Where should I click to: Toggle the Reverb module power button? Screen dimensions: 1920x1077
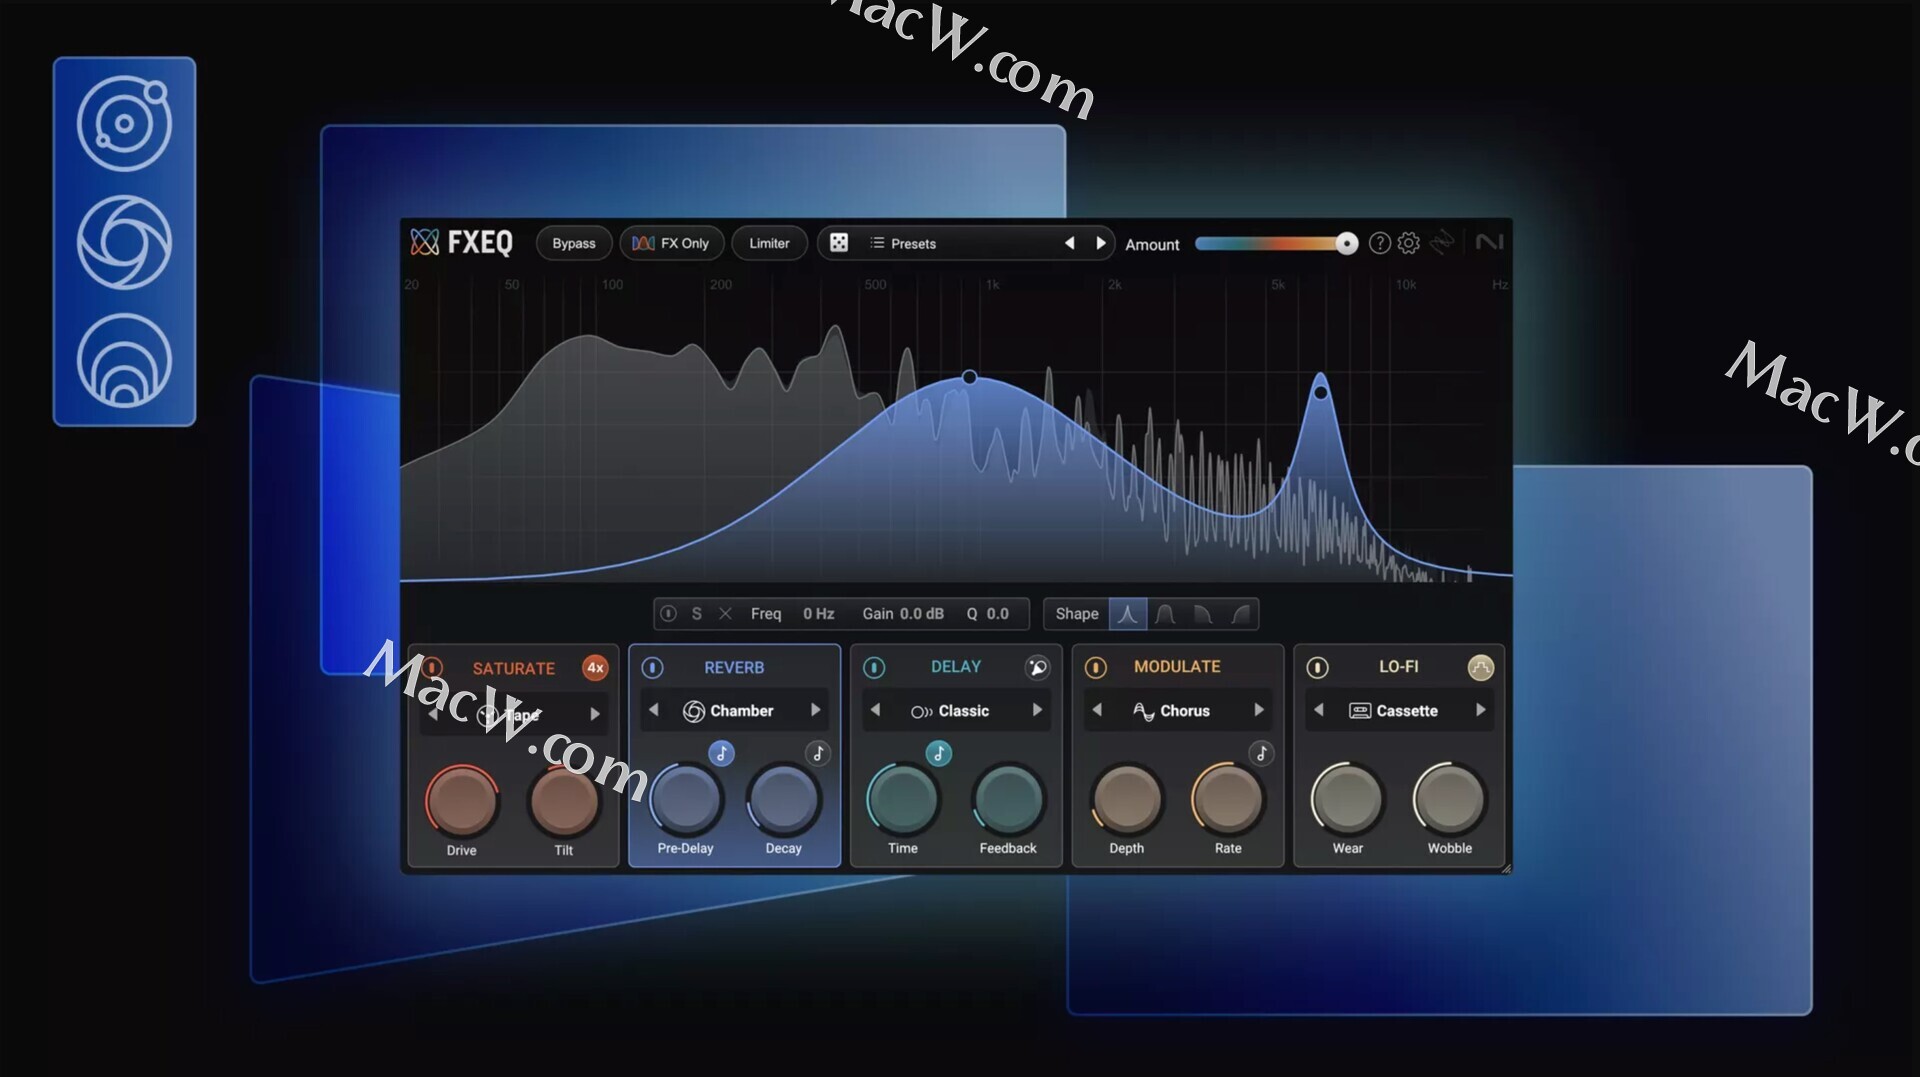(x=652, y=667)
